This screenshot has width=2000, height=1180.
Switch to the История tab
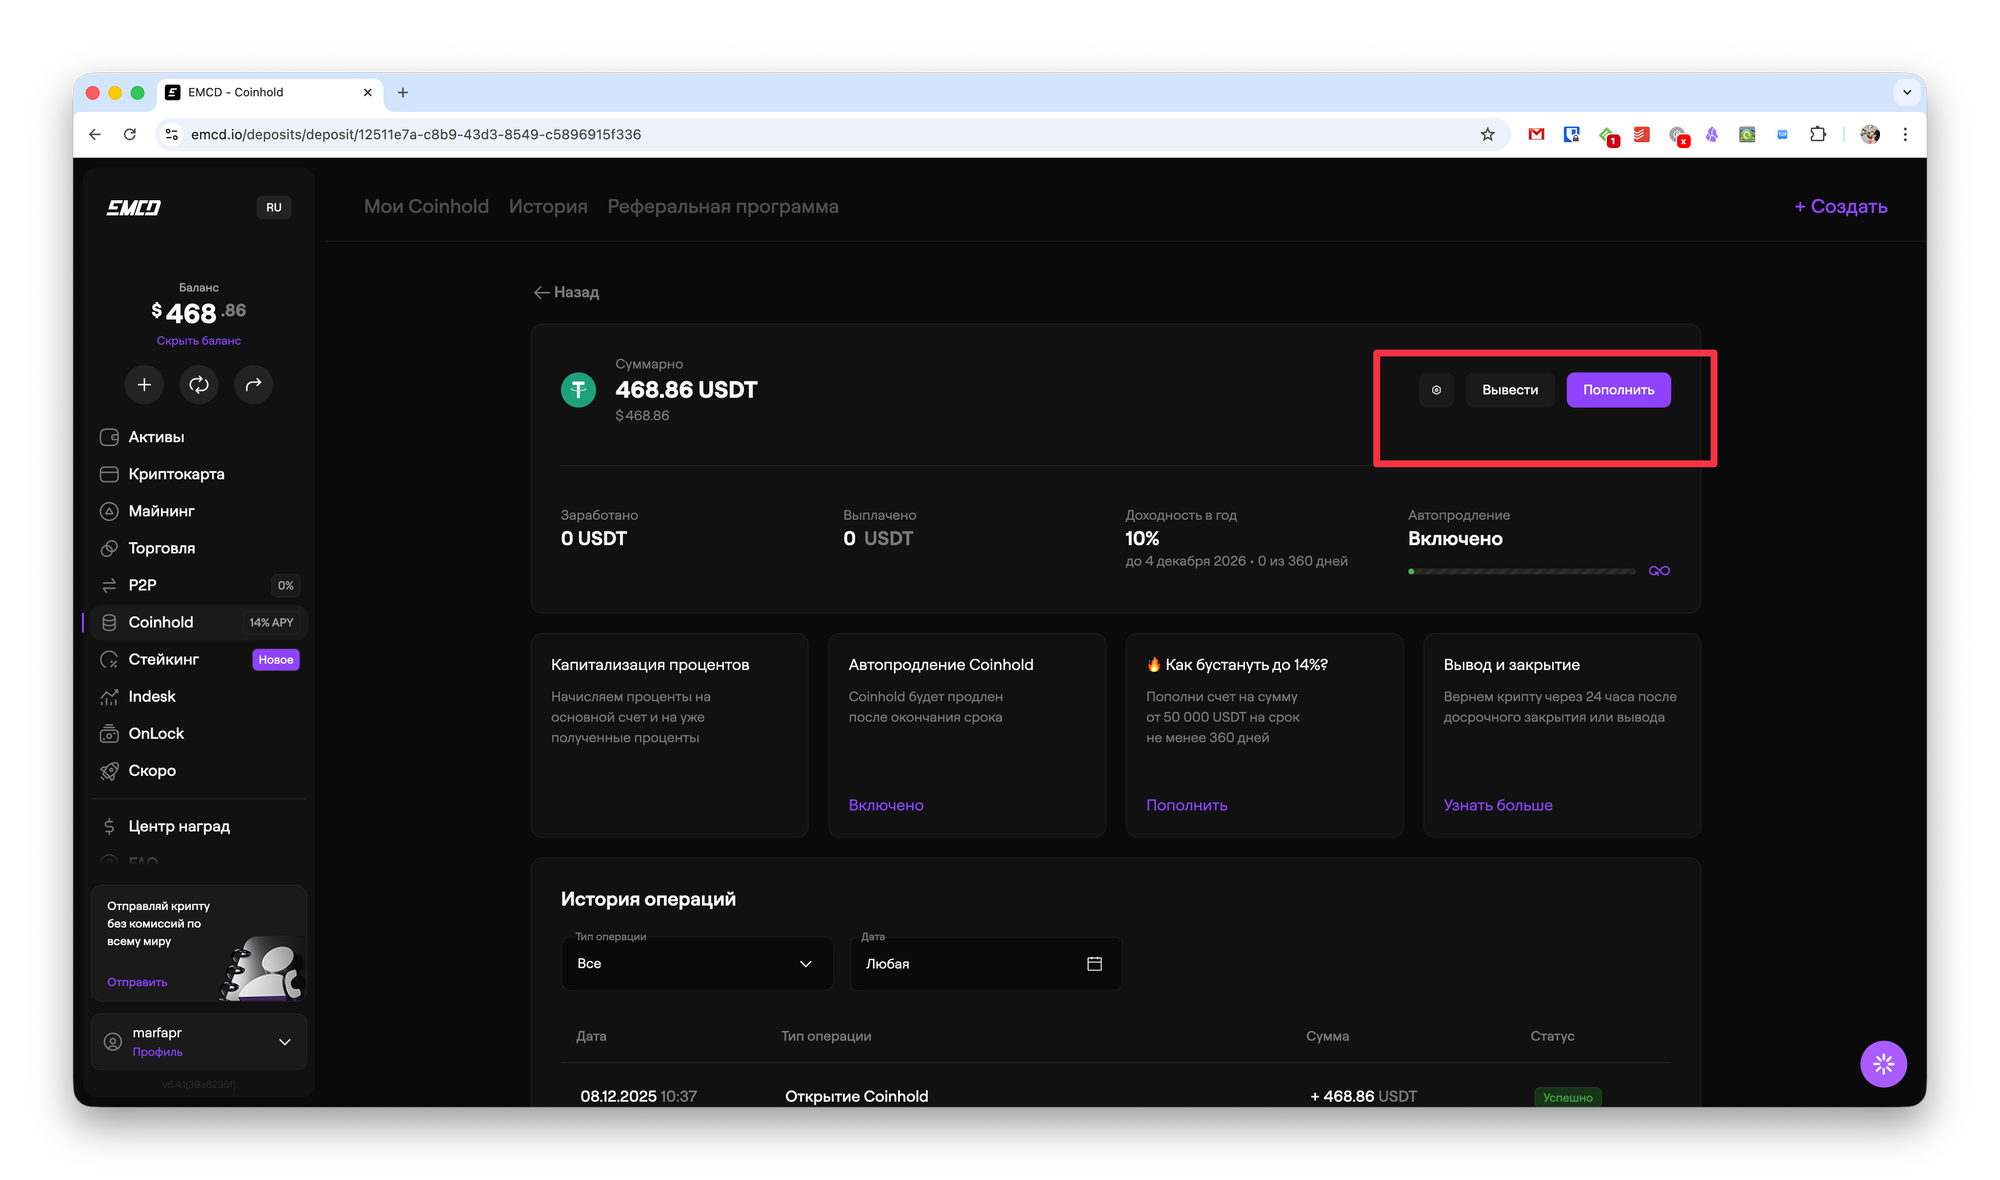tap(548, 207)
